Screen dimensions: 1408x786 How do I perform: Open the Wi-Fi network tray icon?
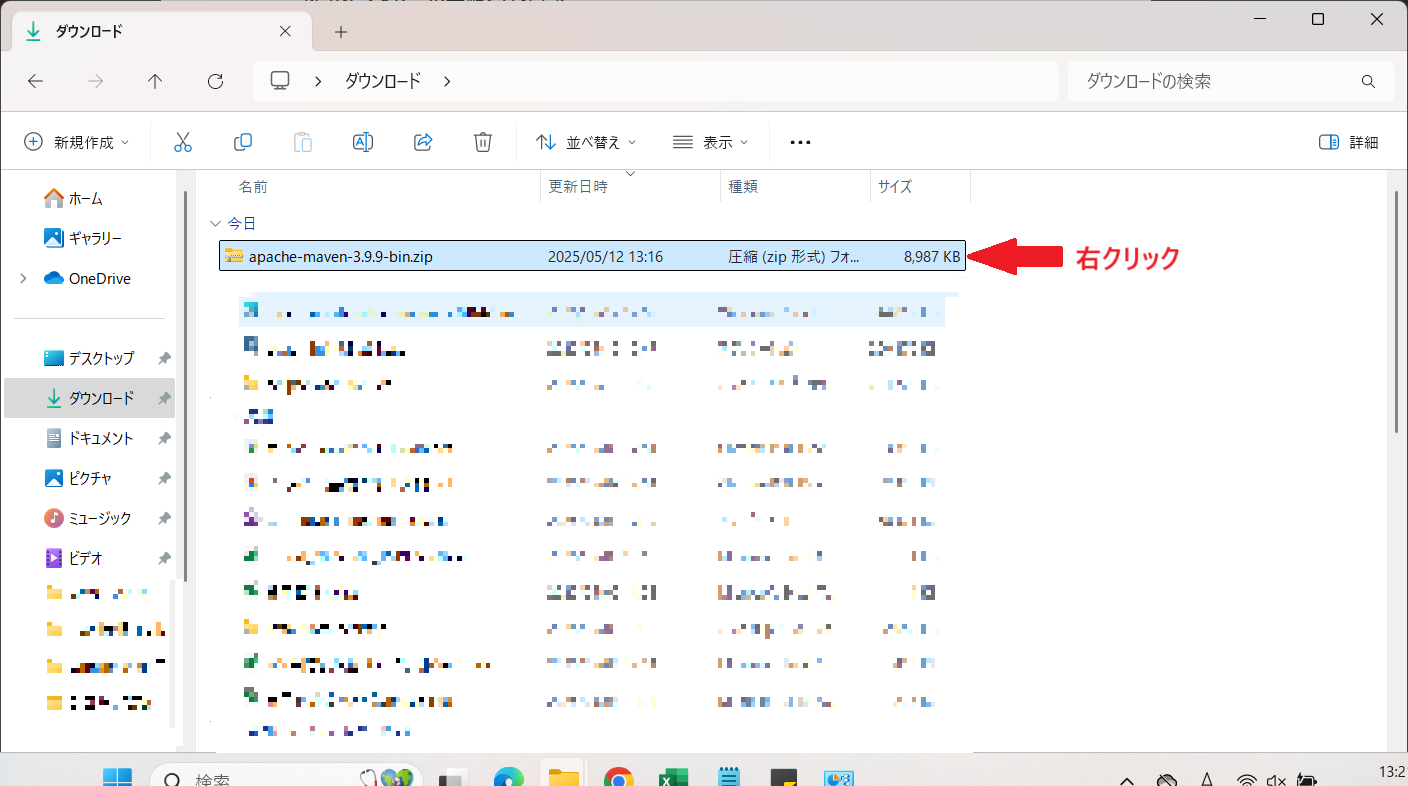point(1246,780)
